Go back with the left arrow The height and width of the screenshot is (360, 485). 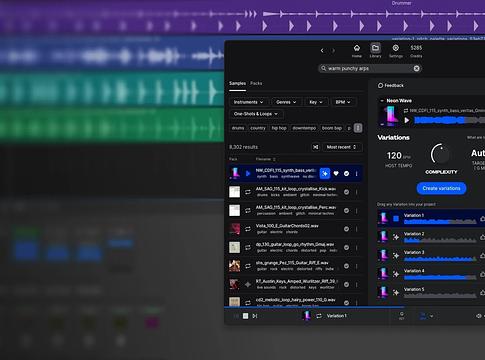[x=322, y=51]
